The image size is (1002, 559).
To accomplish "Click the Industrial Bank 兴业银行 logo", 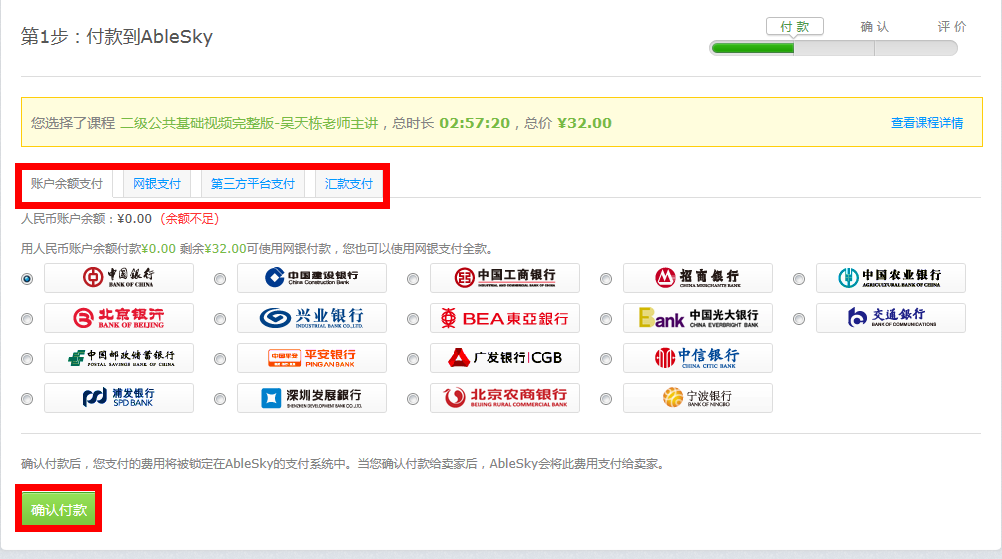I will tap(312, 318).
